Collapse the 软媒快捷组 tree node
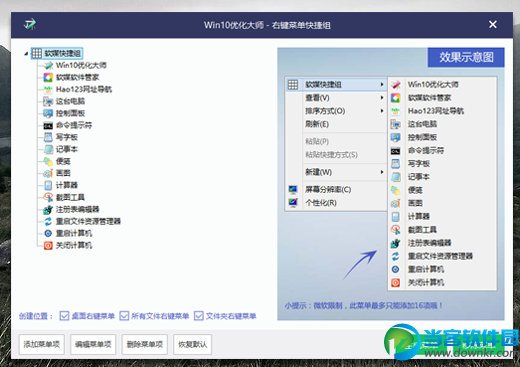Screen dimensions: 520x367 point(26,54)
